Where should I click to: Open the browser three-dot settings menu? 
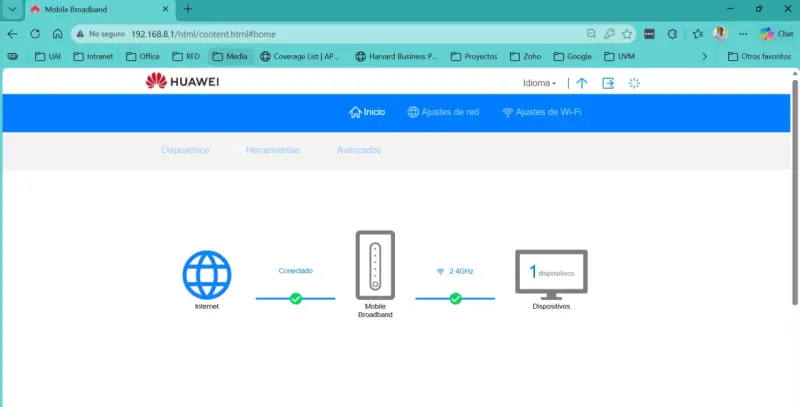[x=743, y=34]
